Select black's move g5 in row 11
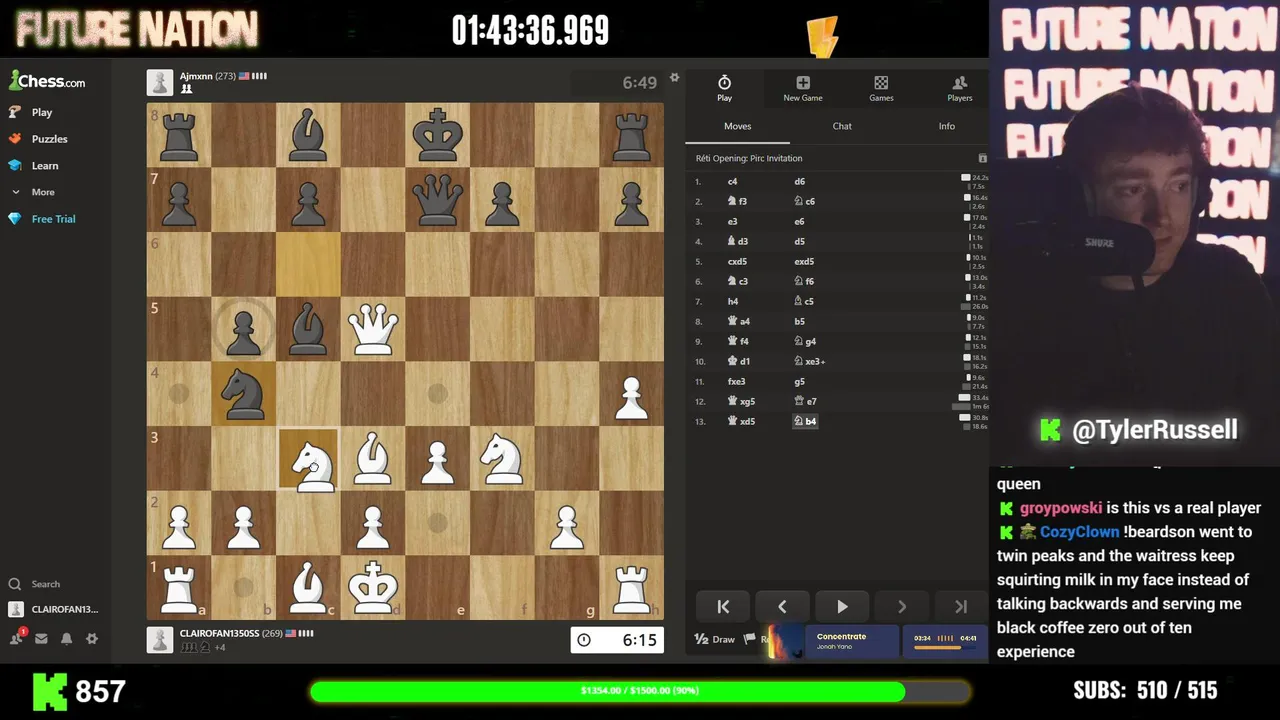 (x=799, y=381)
